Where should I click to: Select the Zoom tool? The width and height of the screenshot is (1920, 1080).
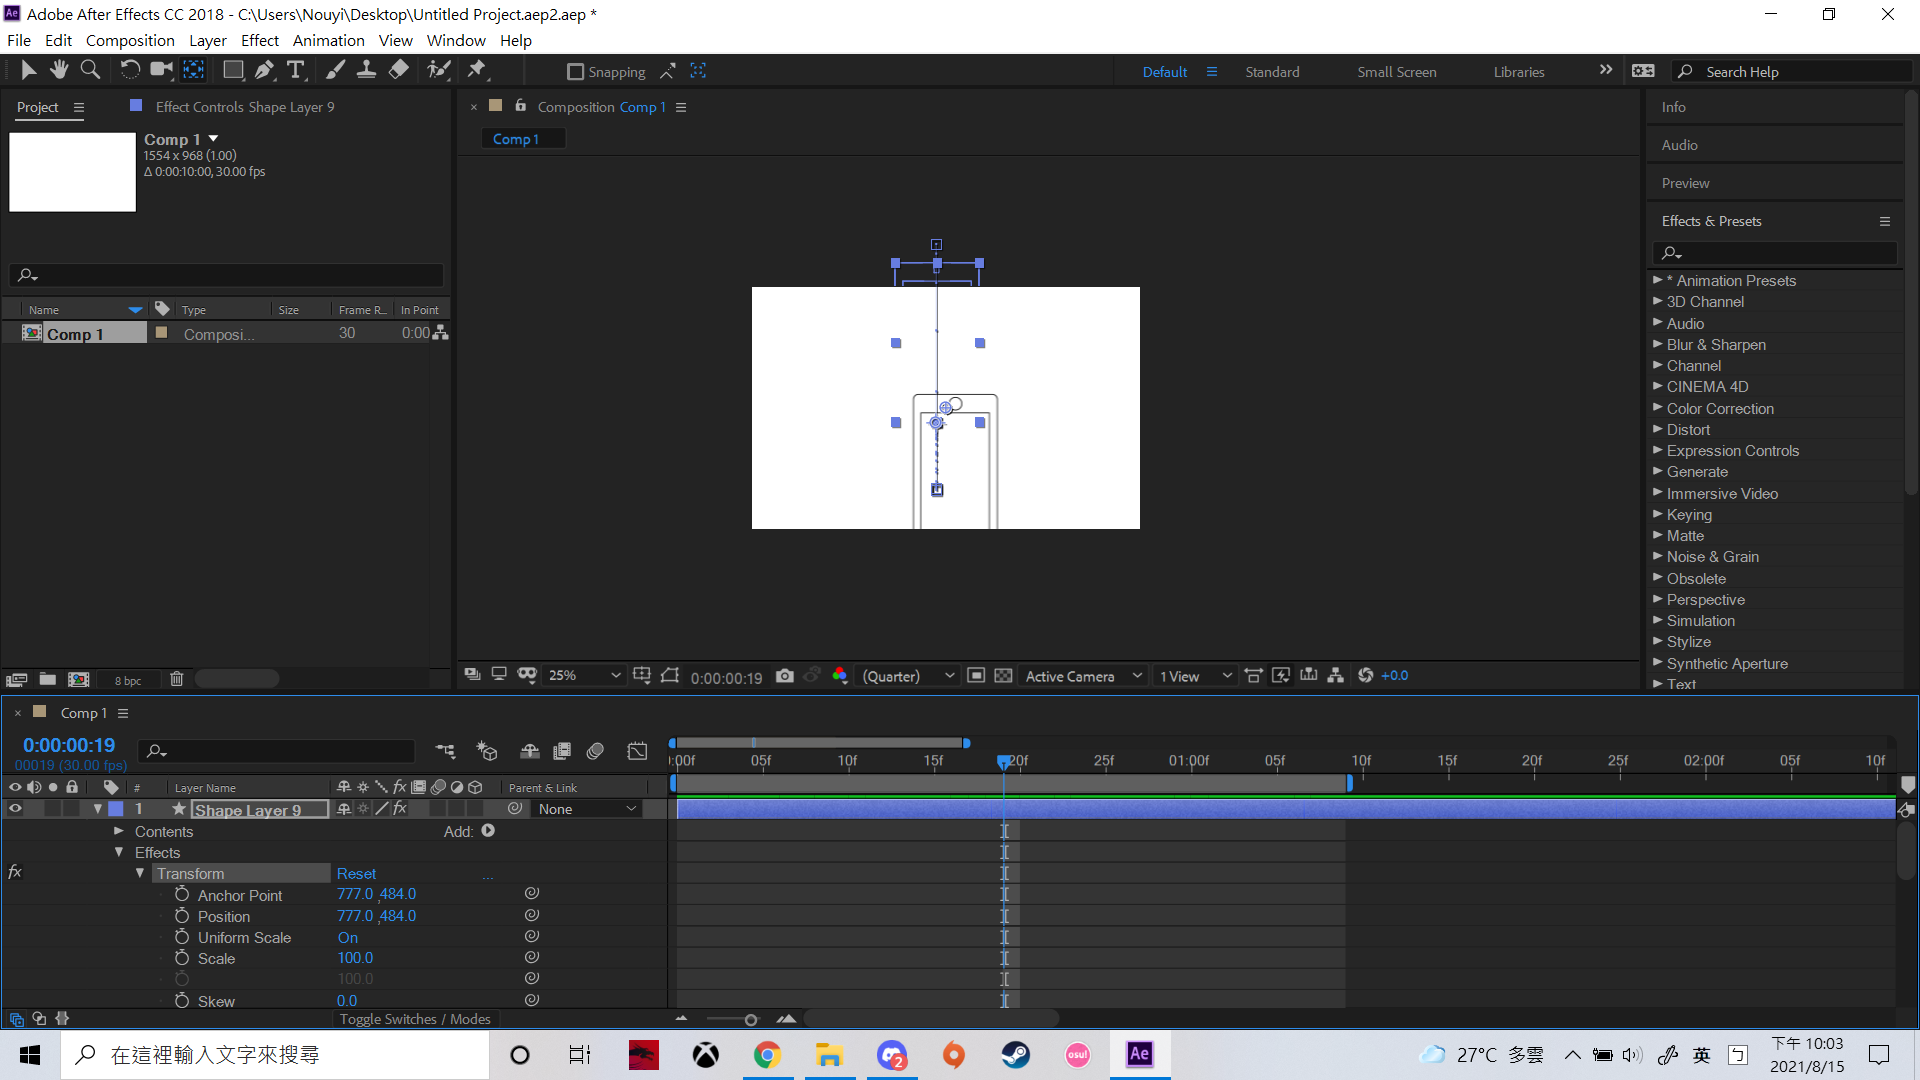coord(90,70)
